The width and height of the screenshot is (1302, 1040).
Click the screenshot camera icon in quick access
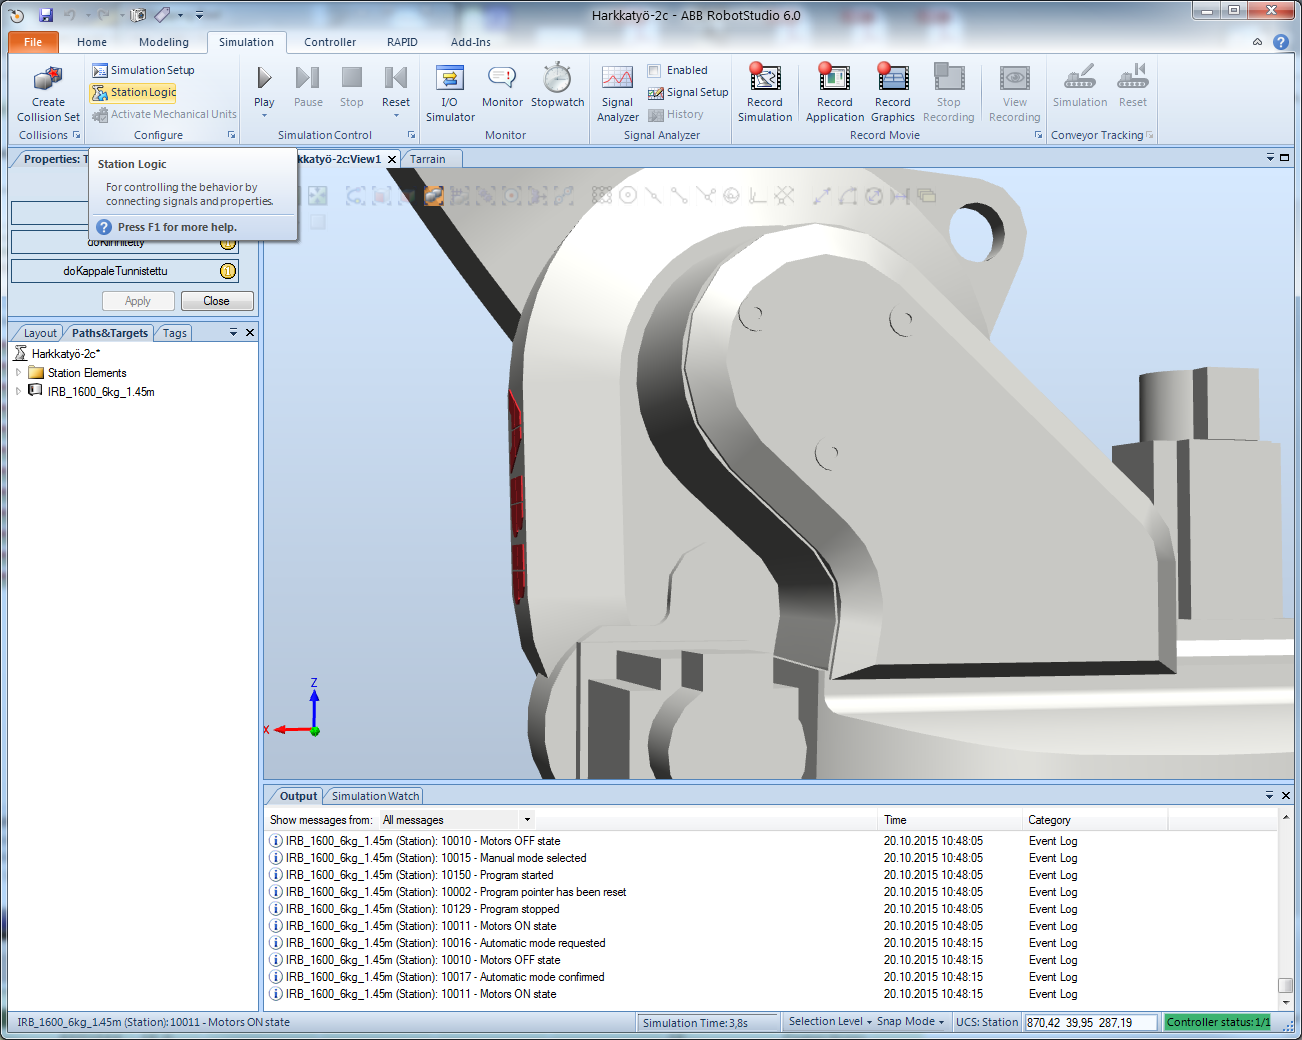pyautogui.click(x=138, y=15)
